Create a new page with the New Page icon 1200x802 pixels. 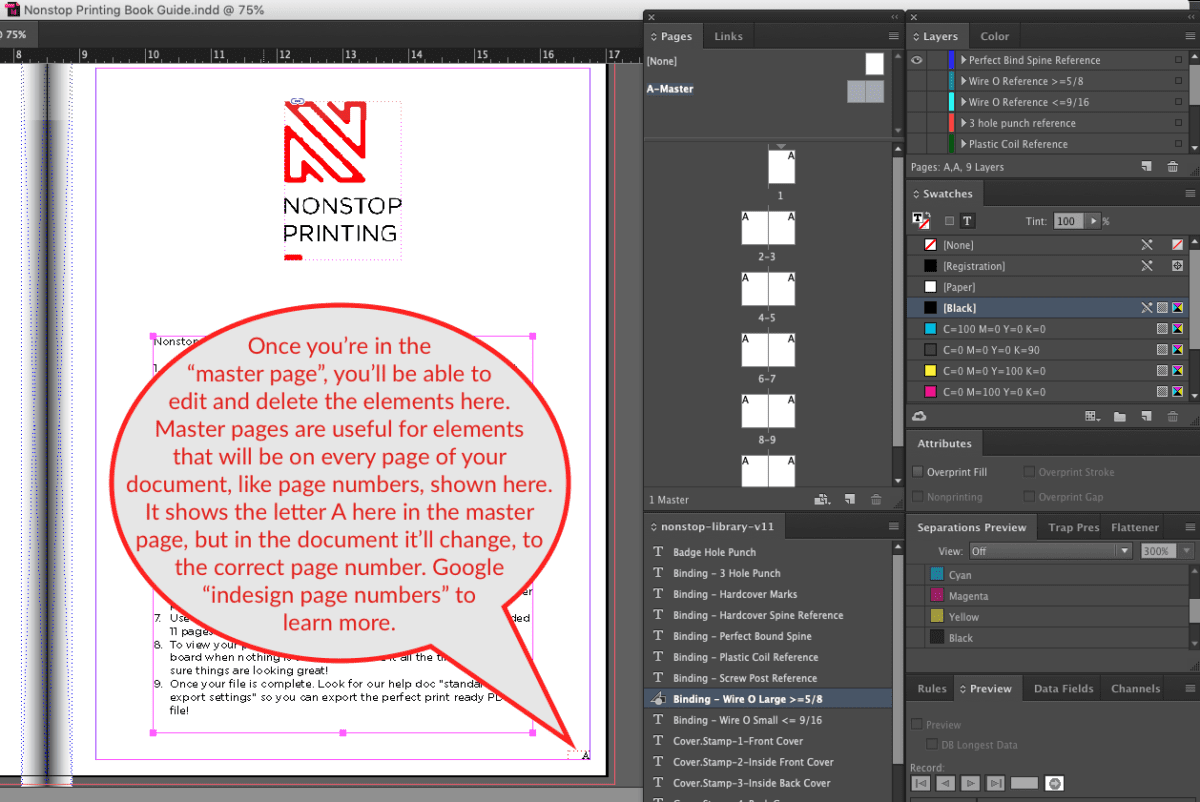(x=851, y=499)
